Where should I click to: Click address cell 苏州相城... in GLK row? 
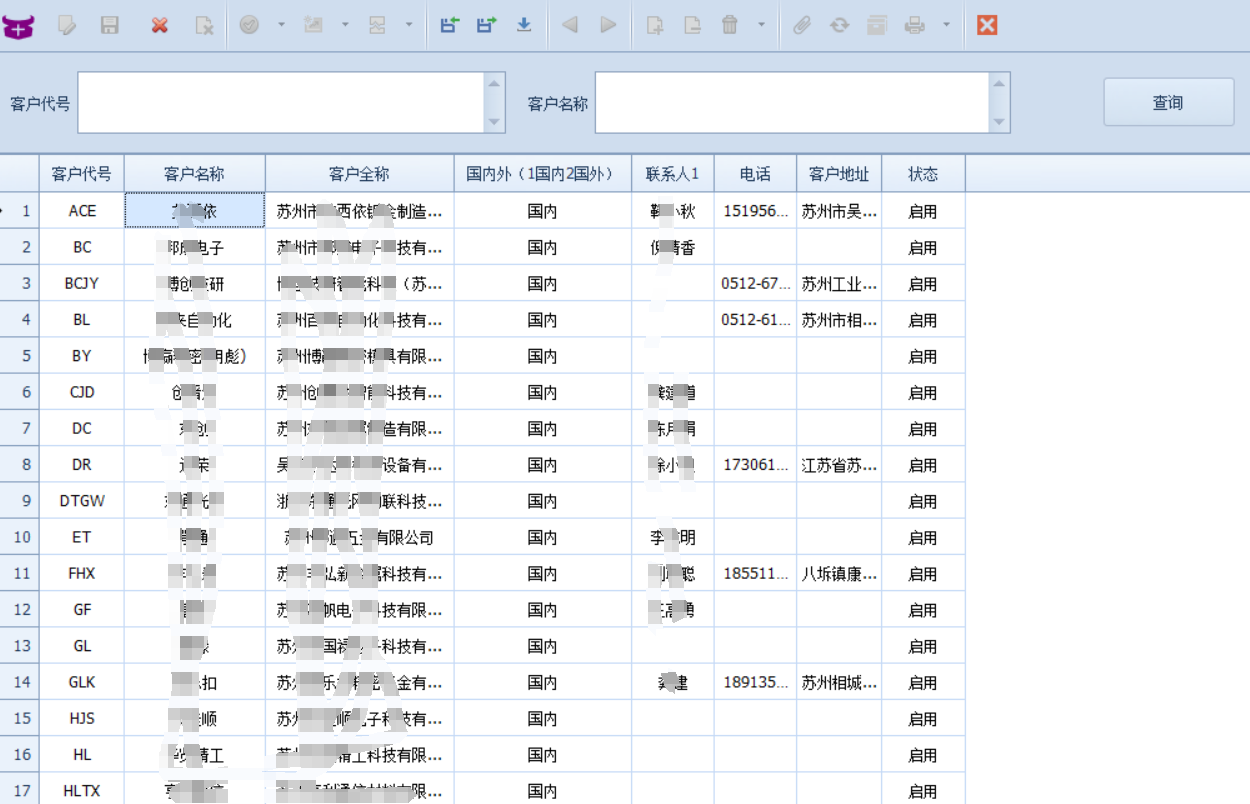840,682
